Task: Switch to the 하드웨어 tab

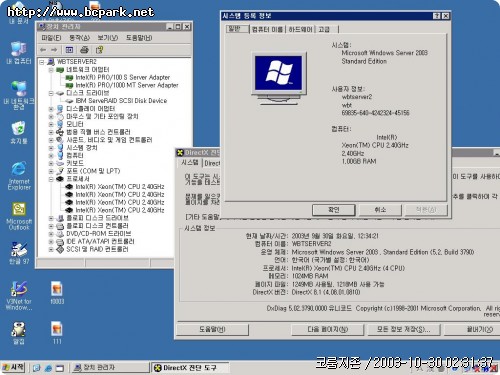Action: coord(300,29)
